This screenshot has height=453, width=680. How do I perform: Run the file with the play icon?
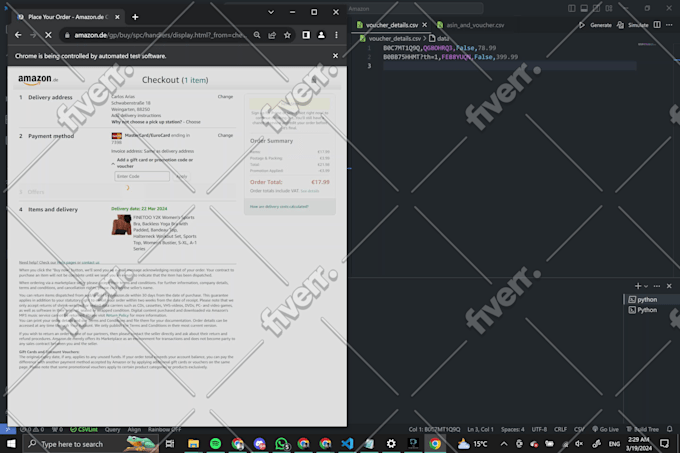tap(582, 25)
